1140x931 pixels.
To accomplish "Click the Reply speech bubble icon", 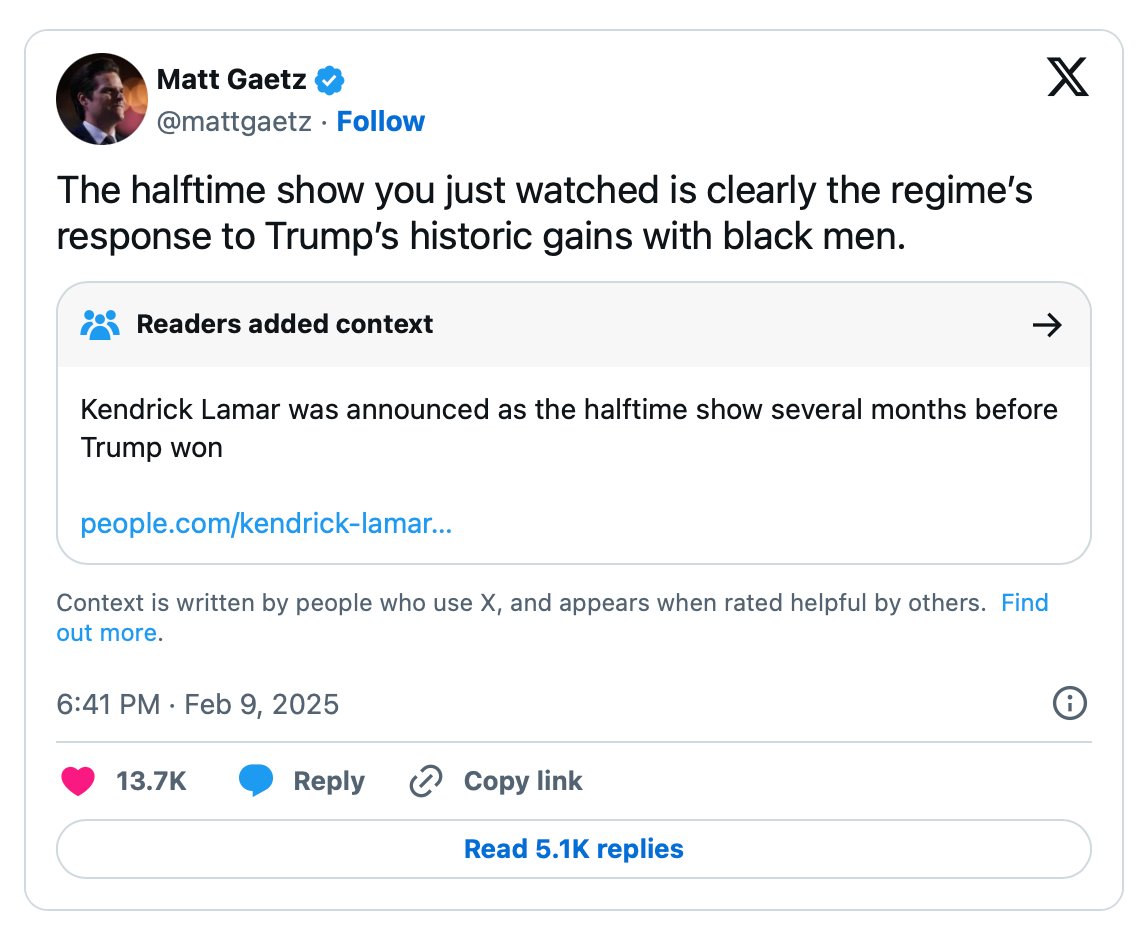I will pyautogui.click(x=256, y=781).
